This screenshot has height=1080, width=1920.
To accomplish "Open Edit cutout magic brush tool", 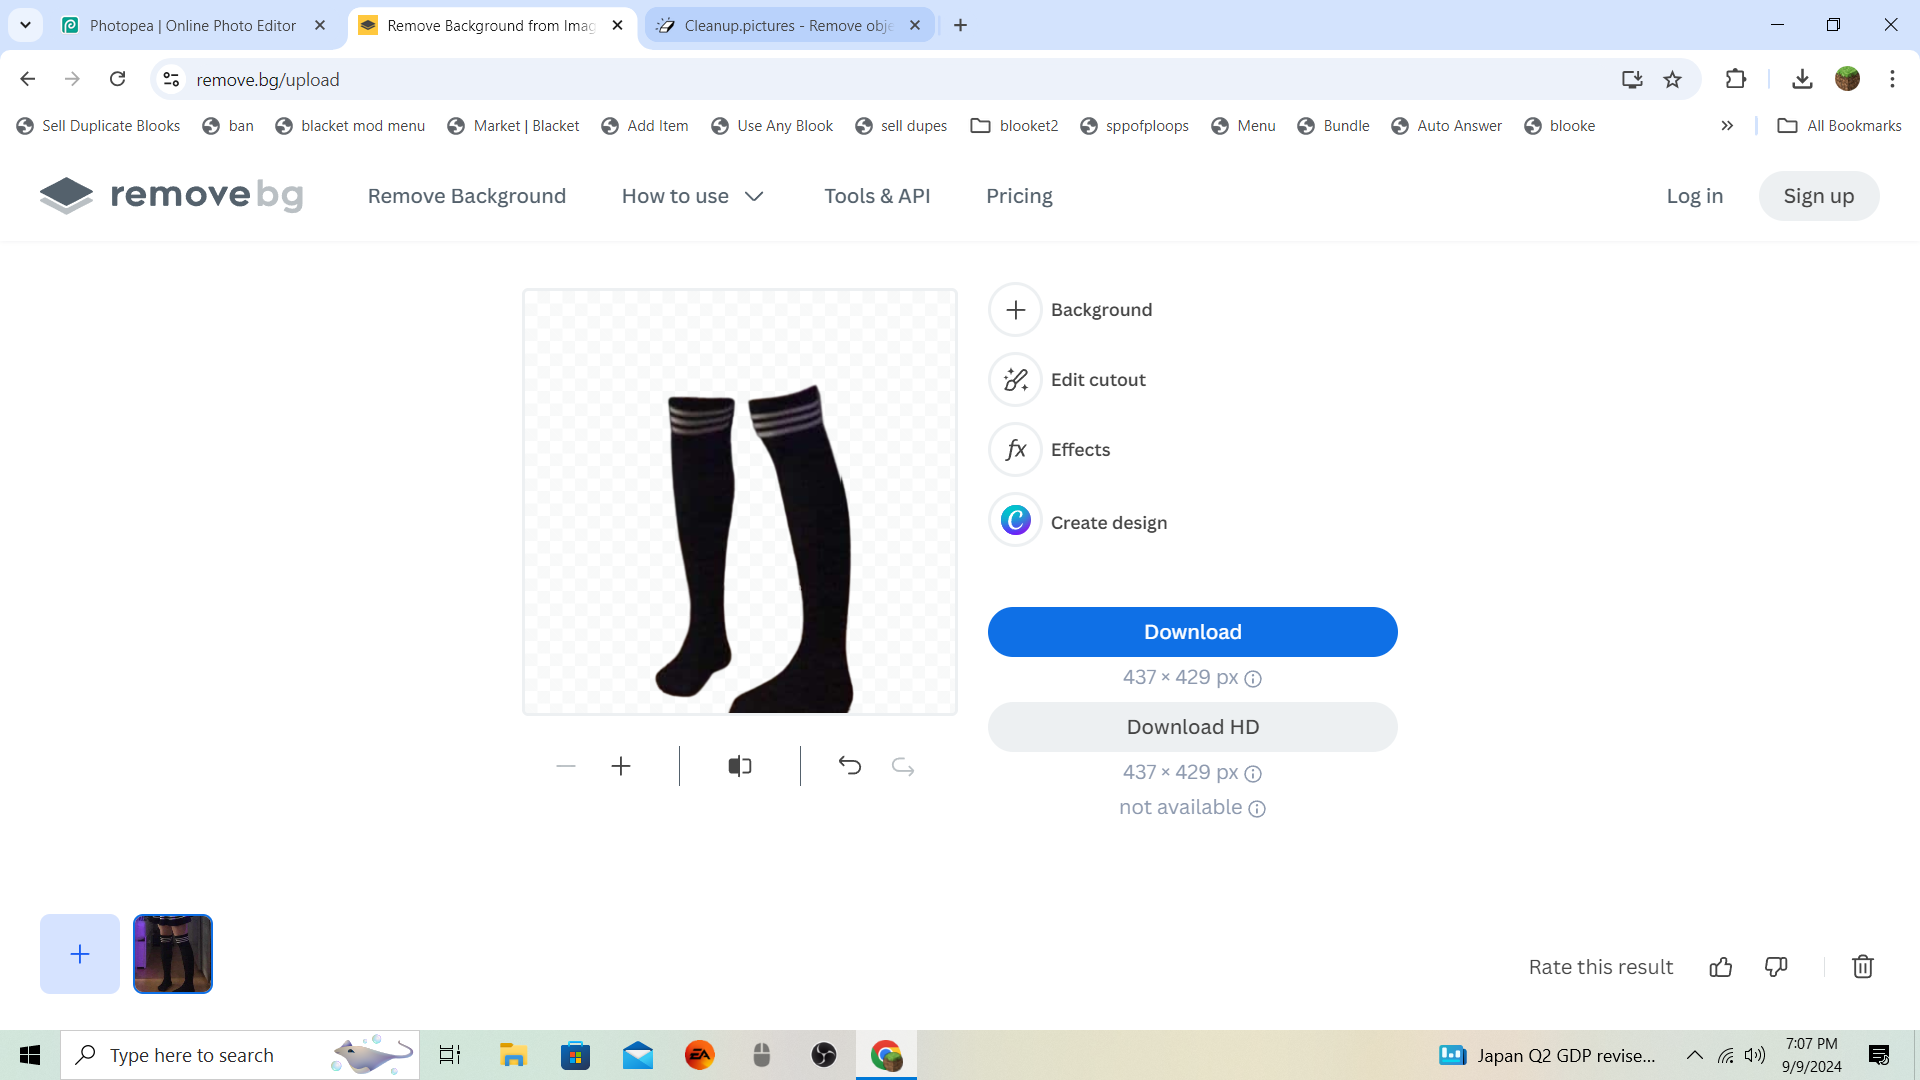I will click(x=1015, y=380).
